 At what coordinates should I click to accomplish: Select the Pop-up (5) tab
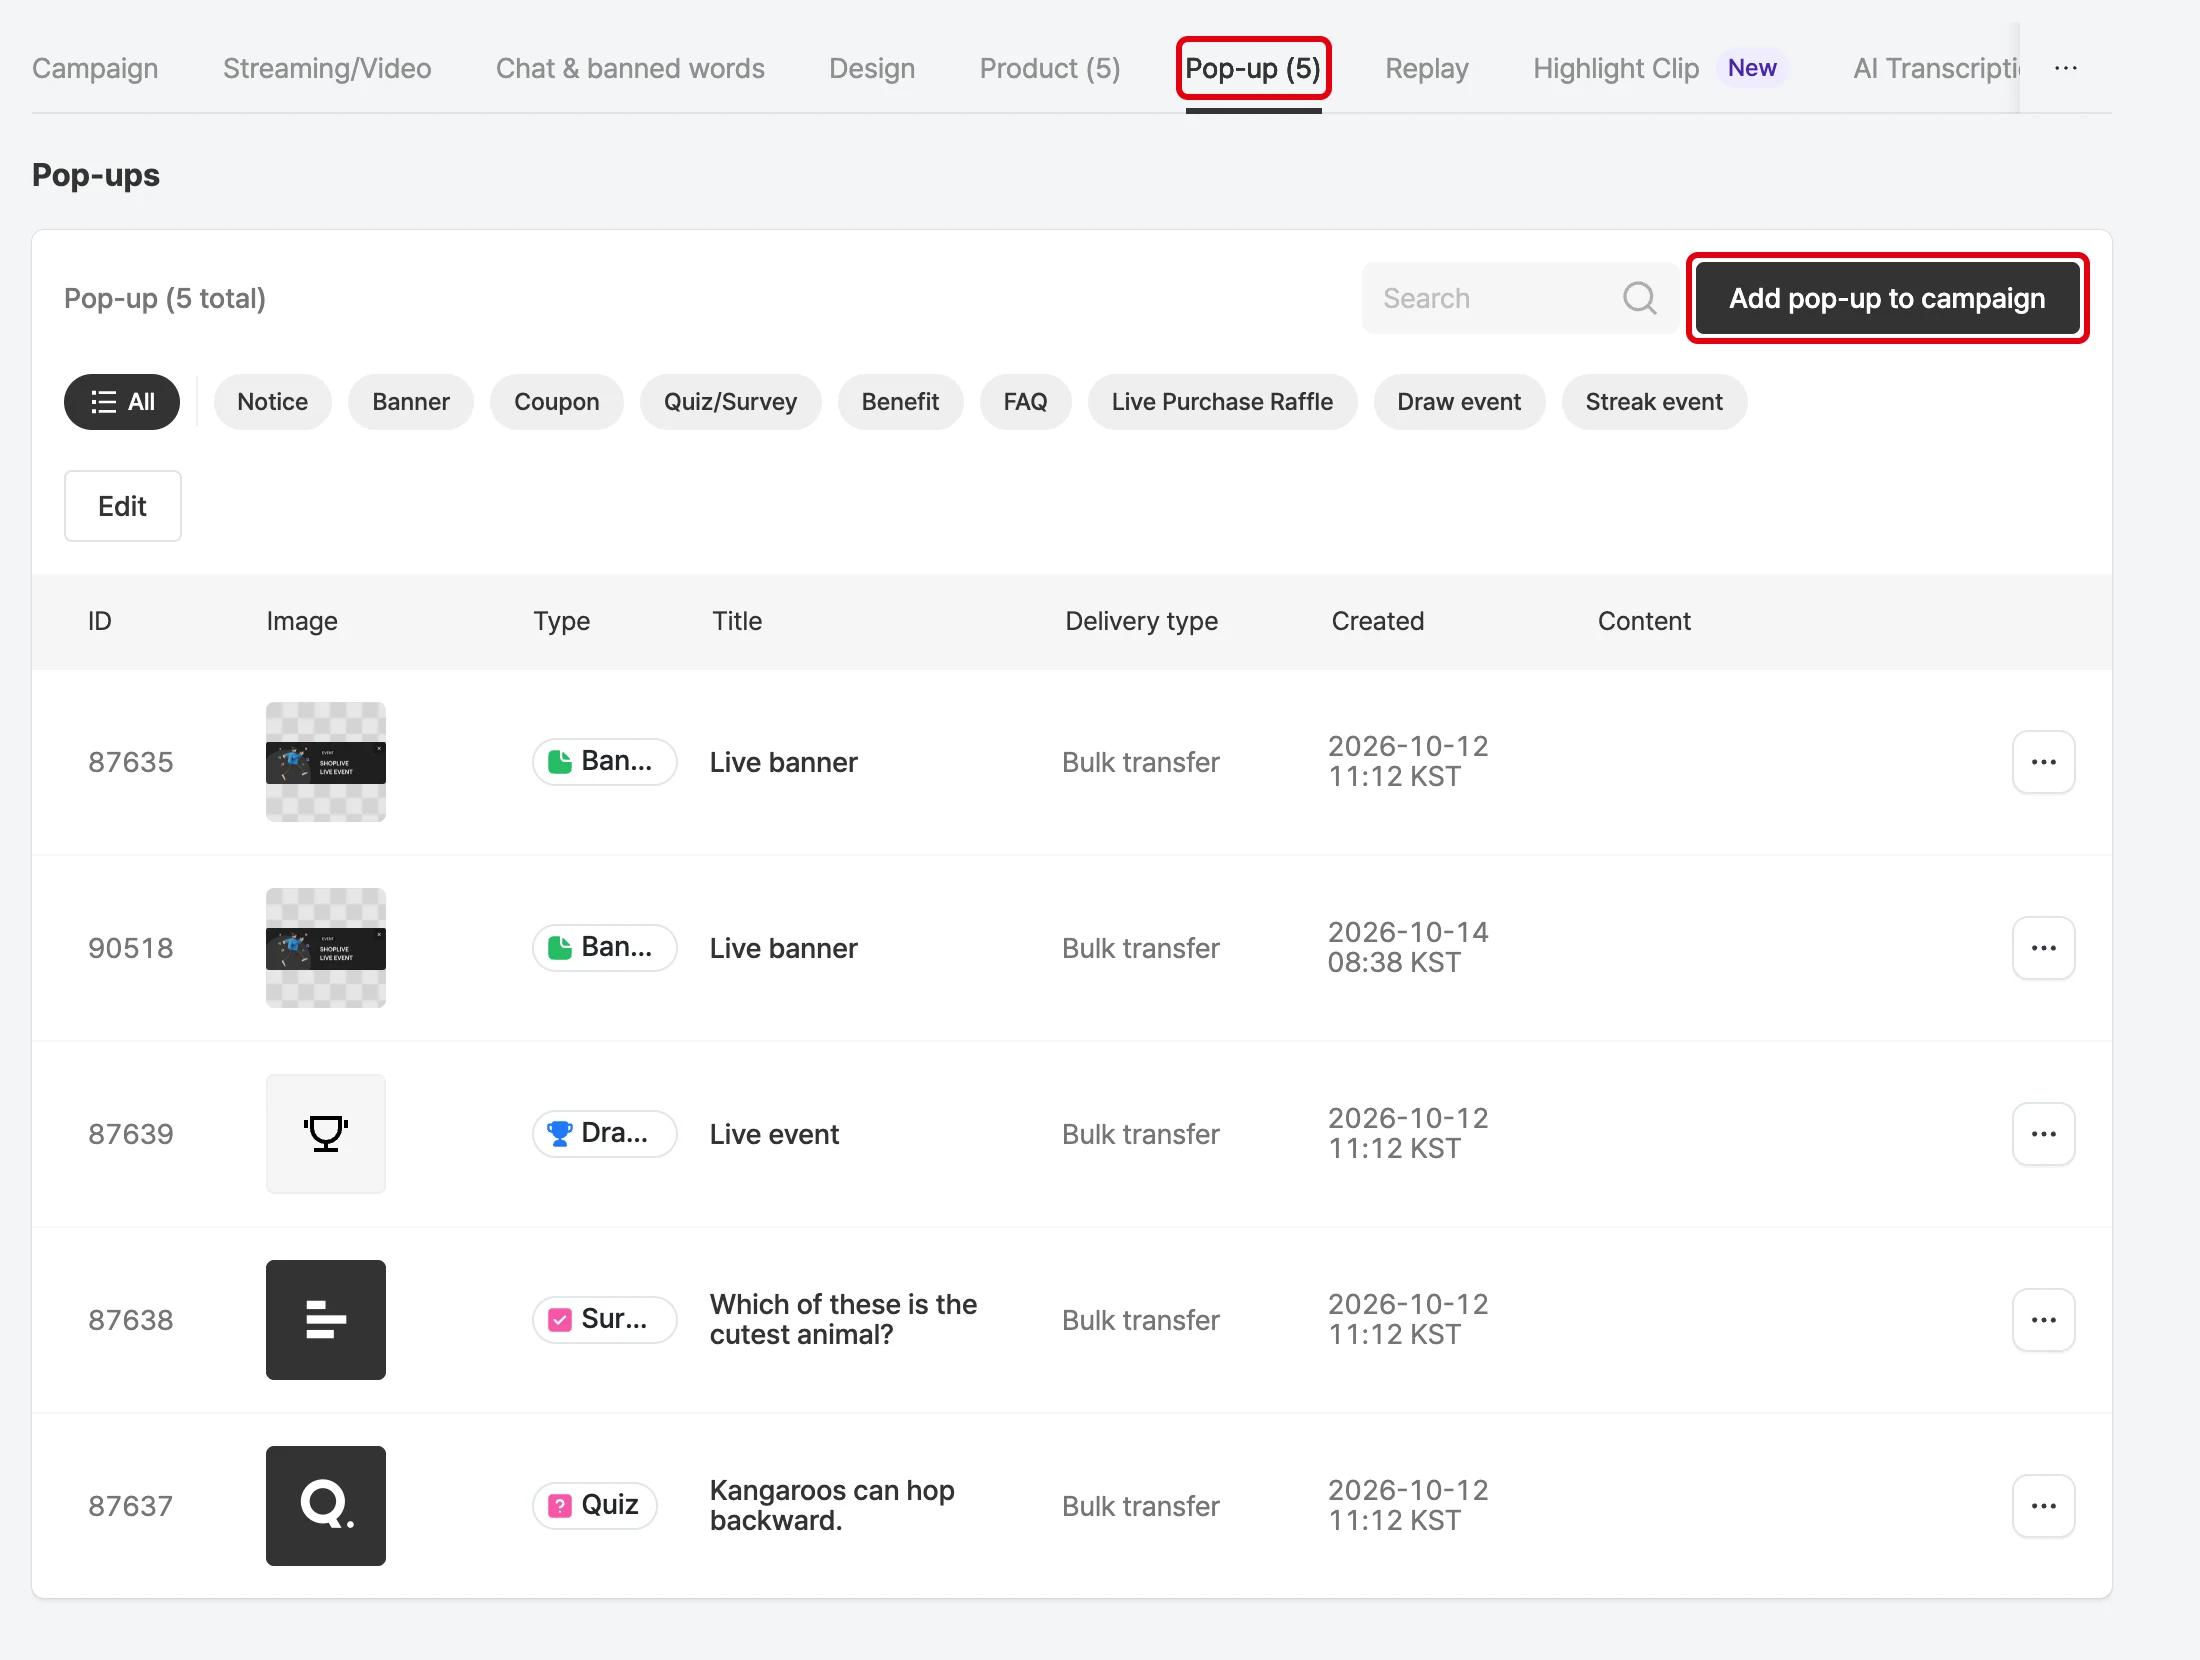pyautogui.click(x=1253, y=68)
